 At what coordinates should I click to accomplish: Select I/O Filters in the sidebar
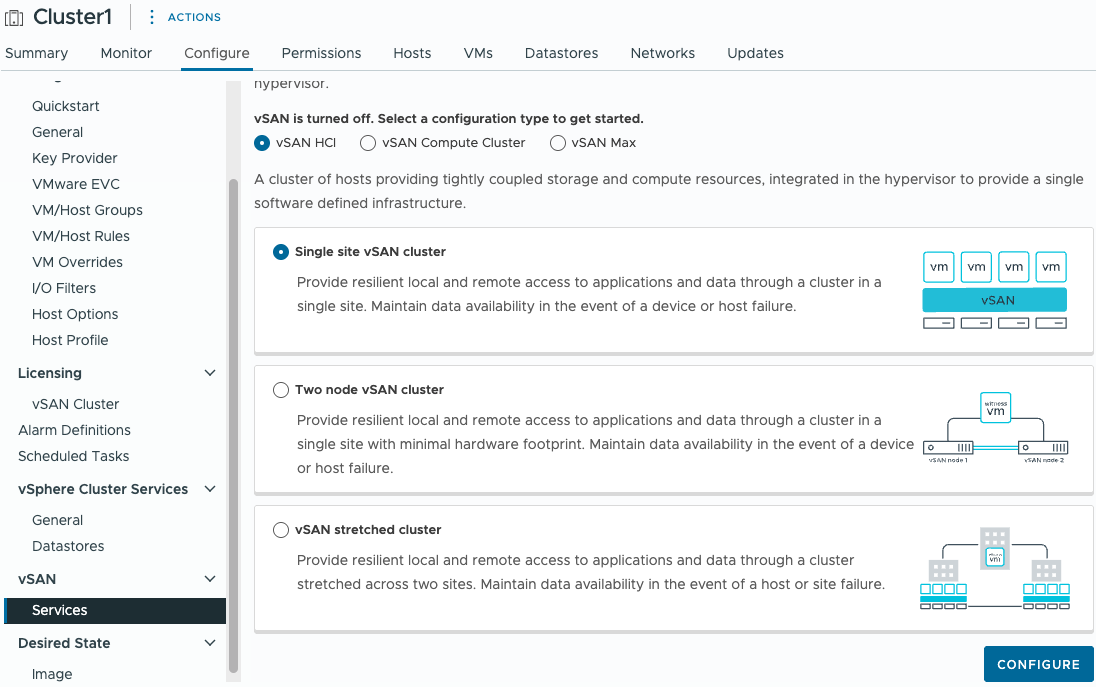[64, 288]
